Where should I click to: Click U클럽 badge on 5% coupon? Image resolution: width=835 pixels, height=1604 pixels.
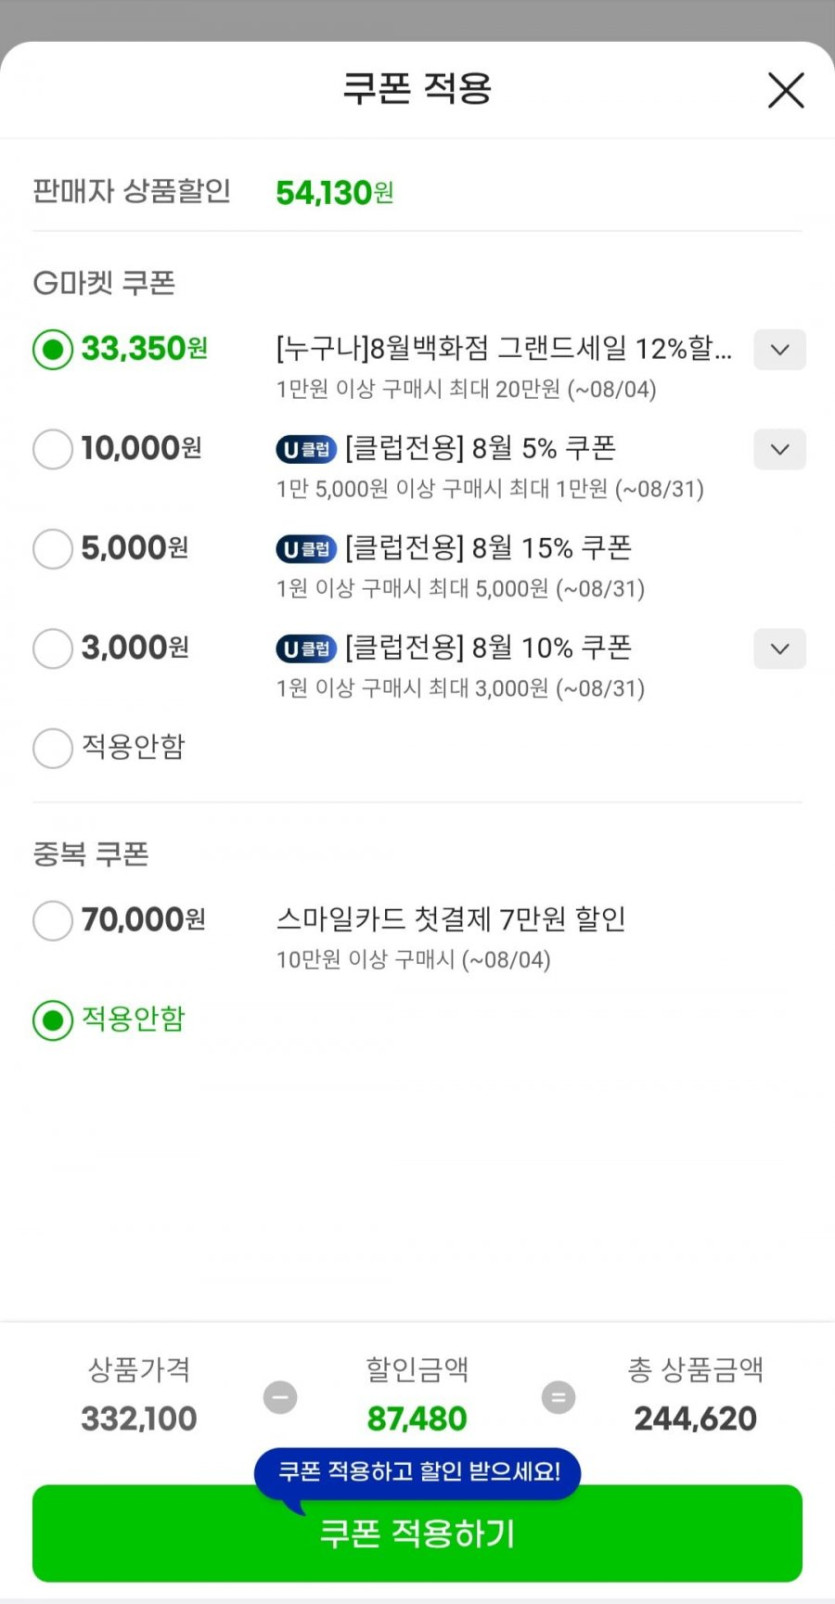(306, 449)
